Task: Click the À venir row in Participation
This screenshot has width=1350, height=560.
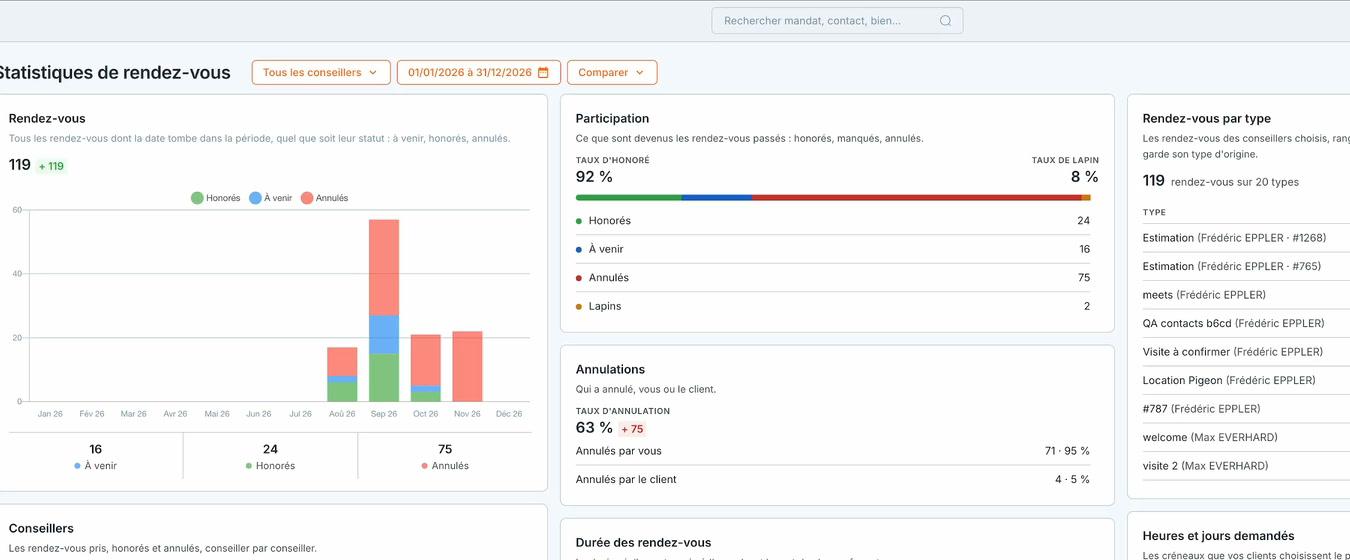Action: coord(833,249)
